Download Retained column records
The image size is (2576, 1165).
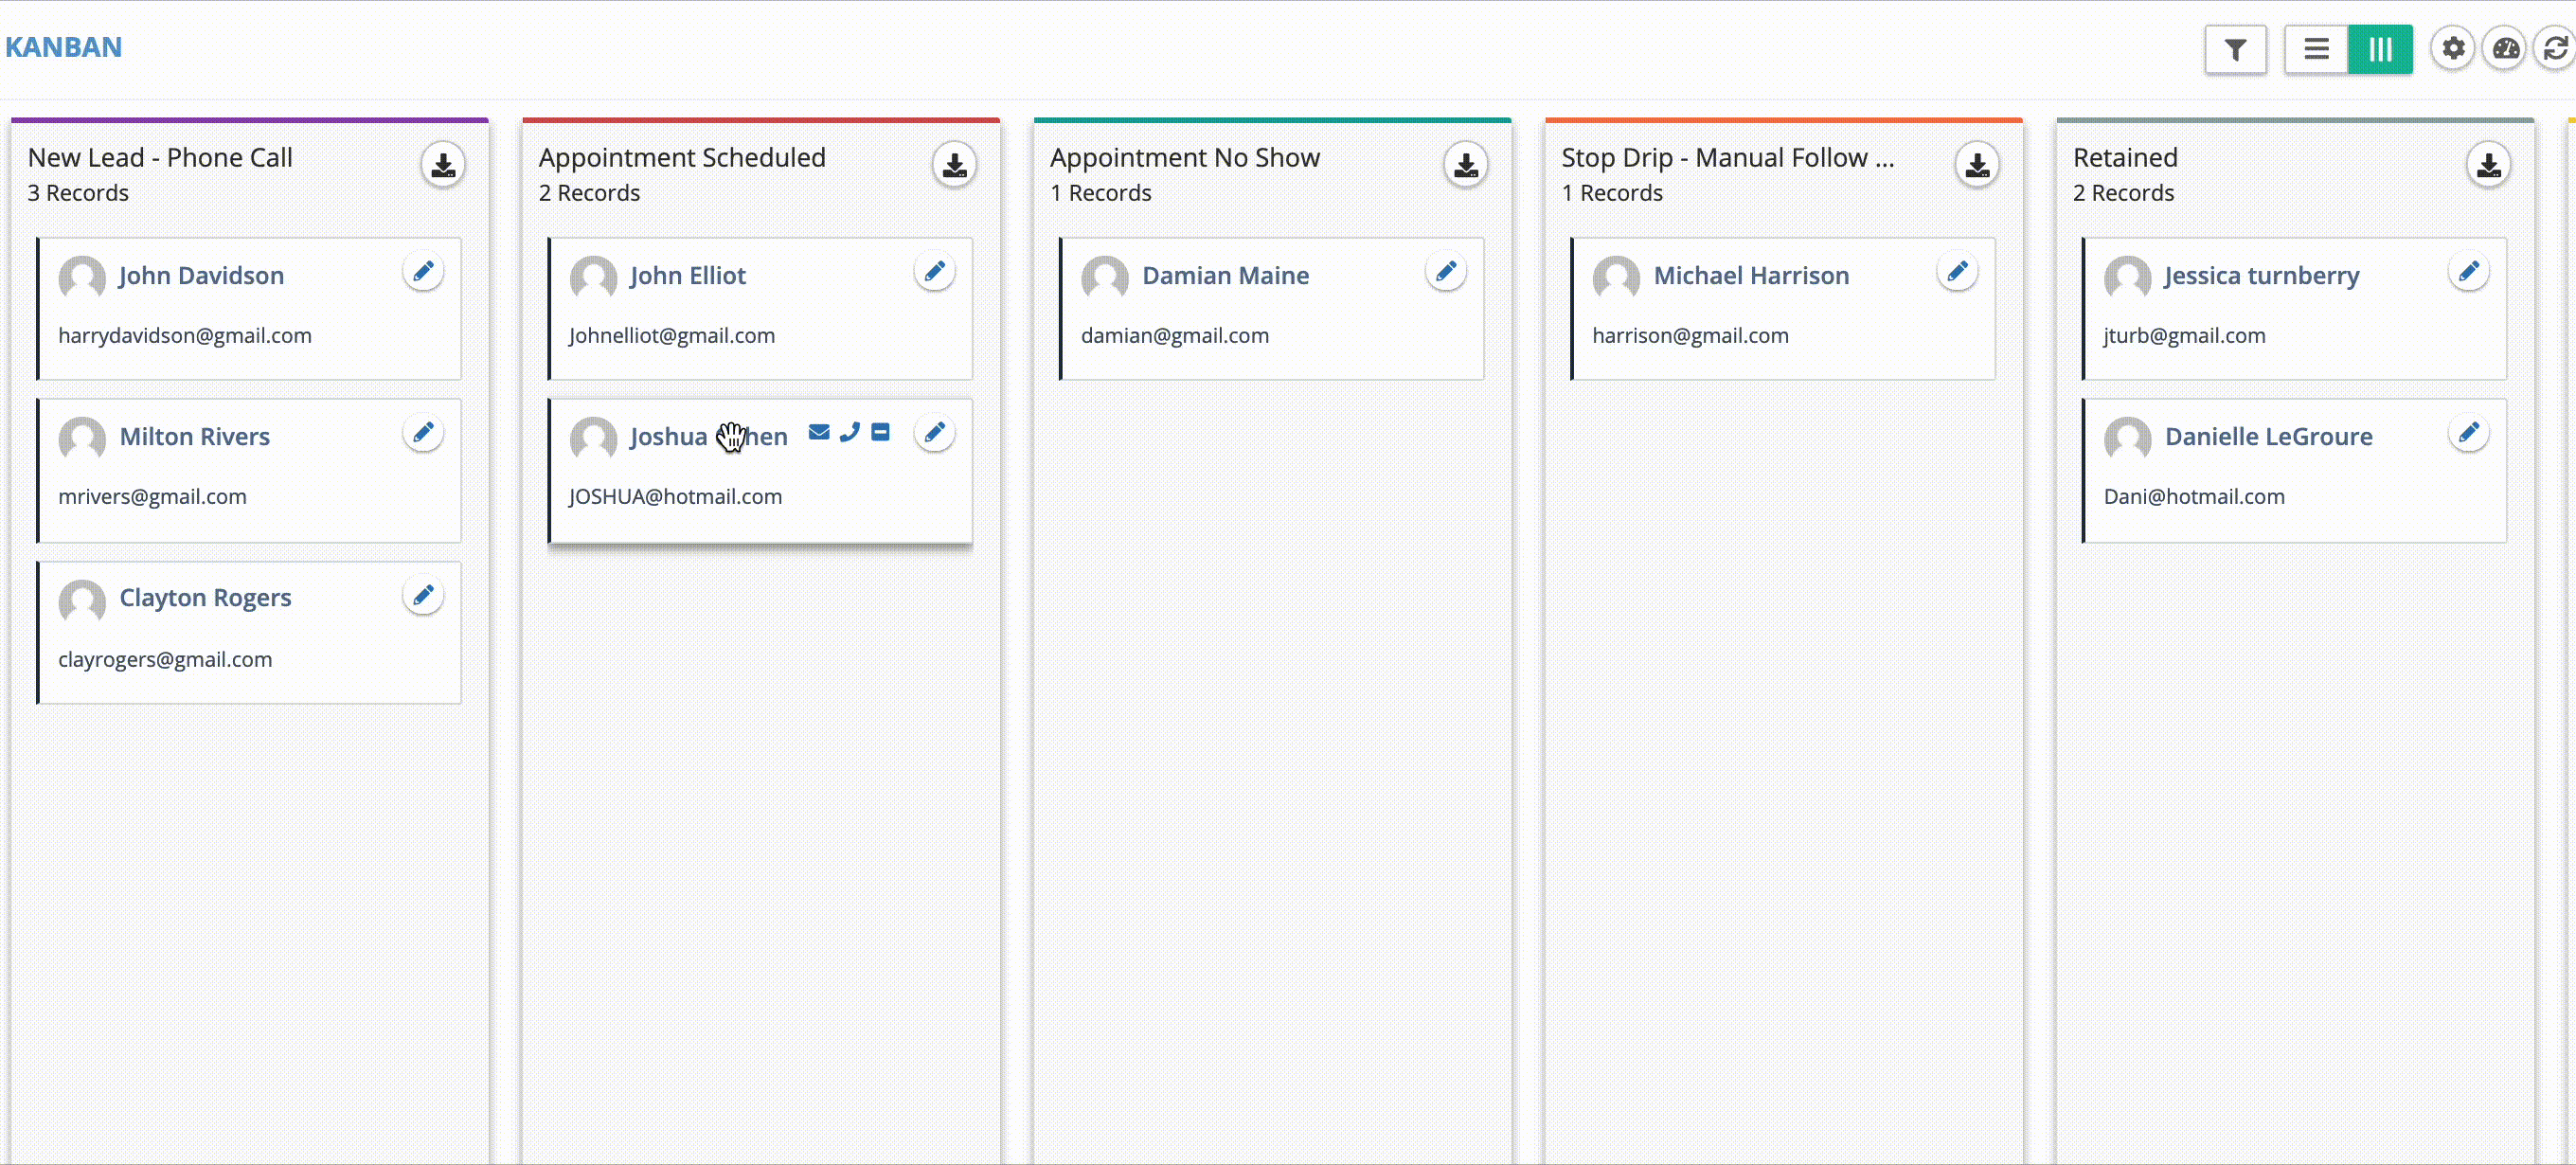(x=2488, y=165)
